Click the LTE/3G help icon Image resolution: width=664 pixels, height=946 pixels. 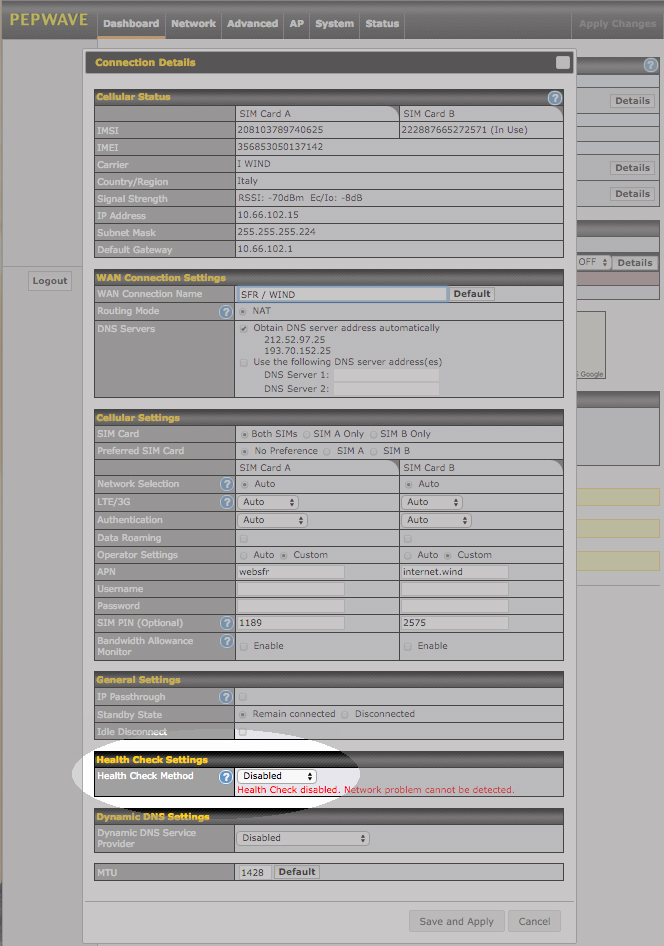pyautogui.click(x=226, y=502)
